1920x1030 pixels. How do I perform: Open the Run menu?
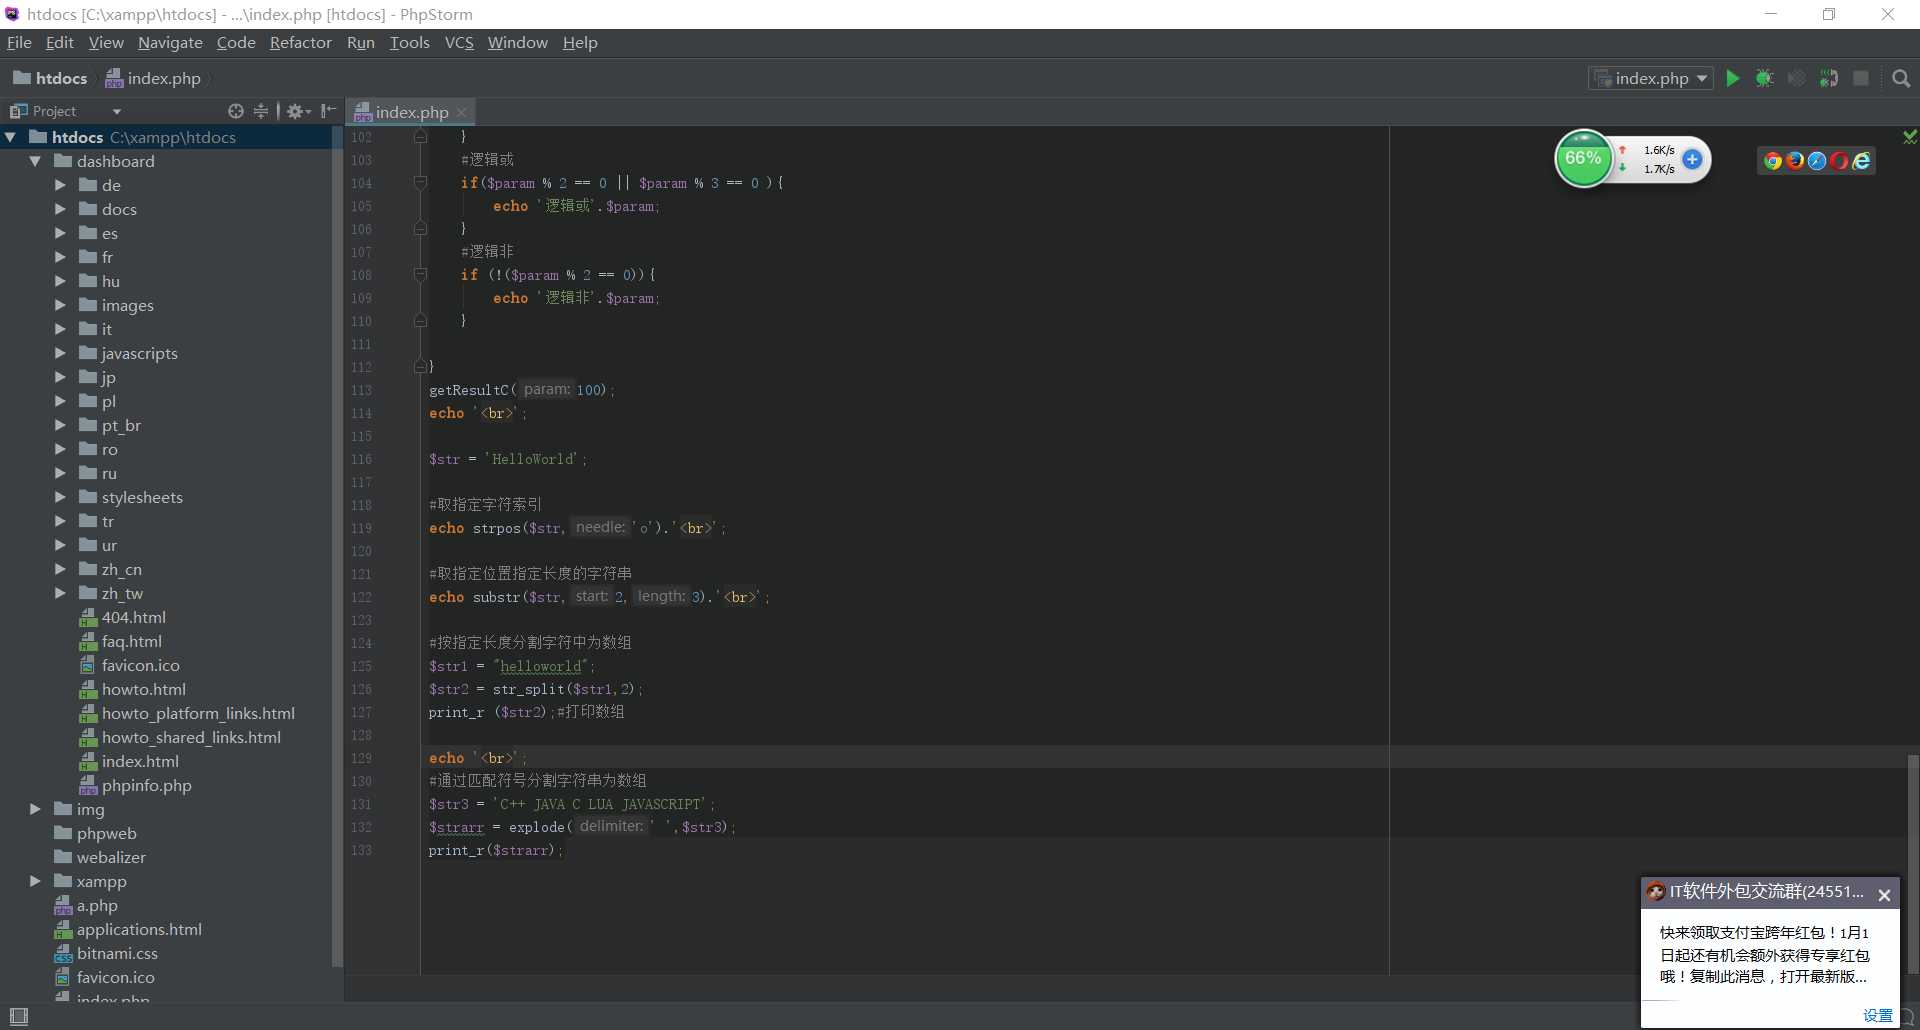coord(360,42)
